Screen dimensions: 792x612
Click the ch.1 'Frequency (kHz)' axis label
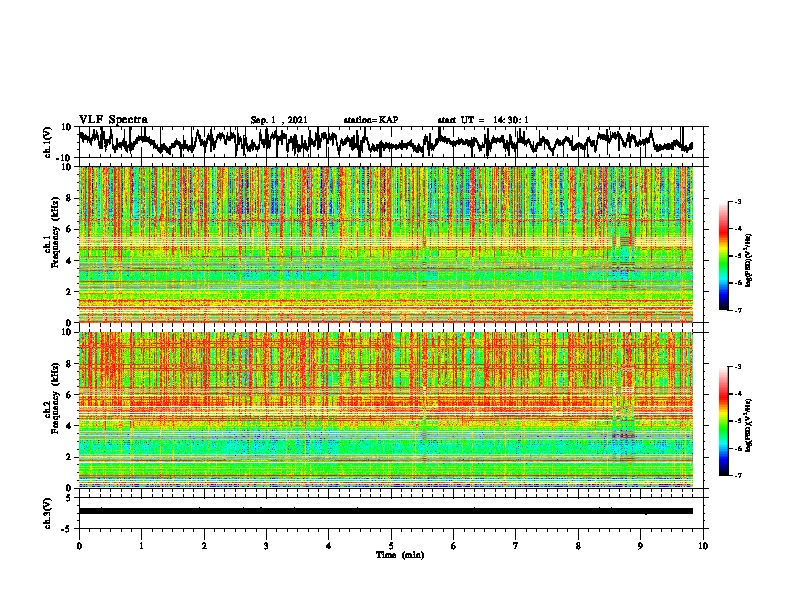pyautogui.click(x=55, y=232)
